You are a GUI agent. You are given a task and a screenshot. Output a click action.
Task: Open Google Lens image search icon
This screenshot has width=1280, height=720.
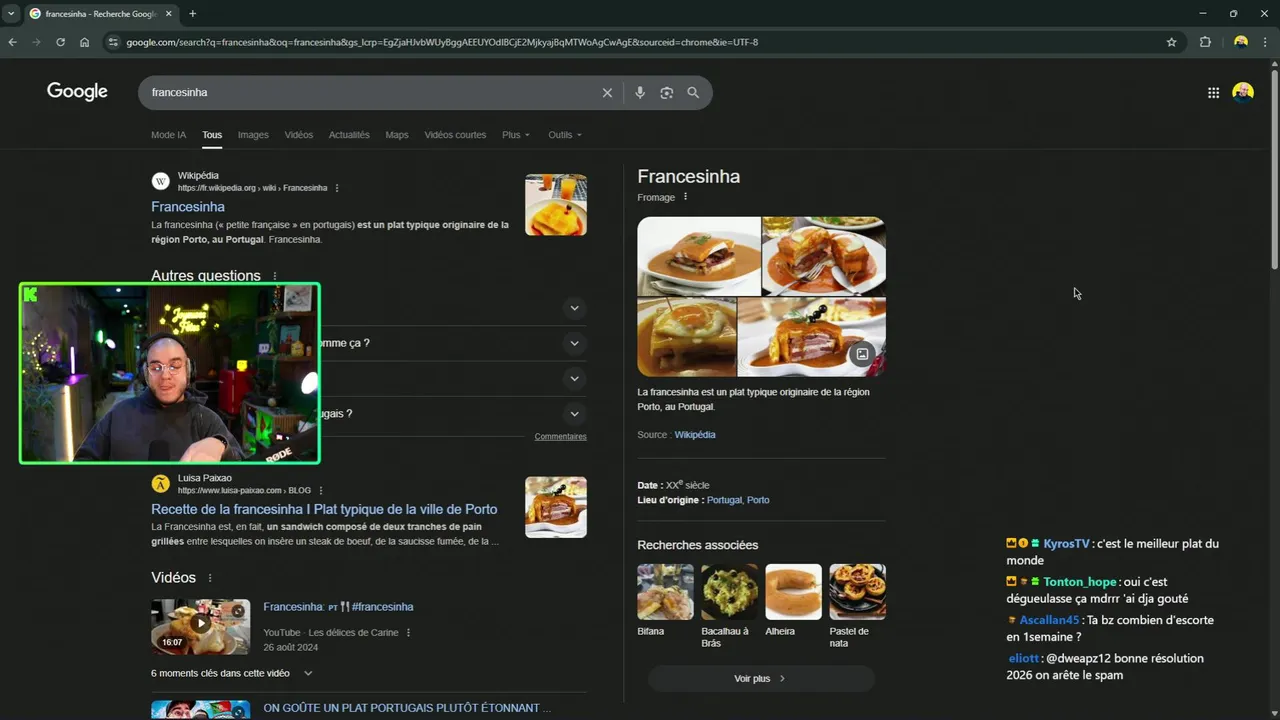(667, 92)
